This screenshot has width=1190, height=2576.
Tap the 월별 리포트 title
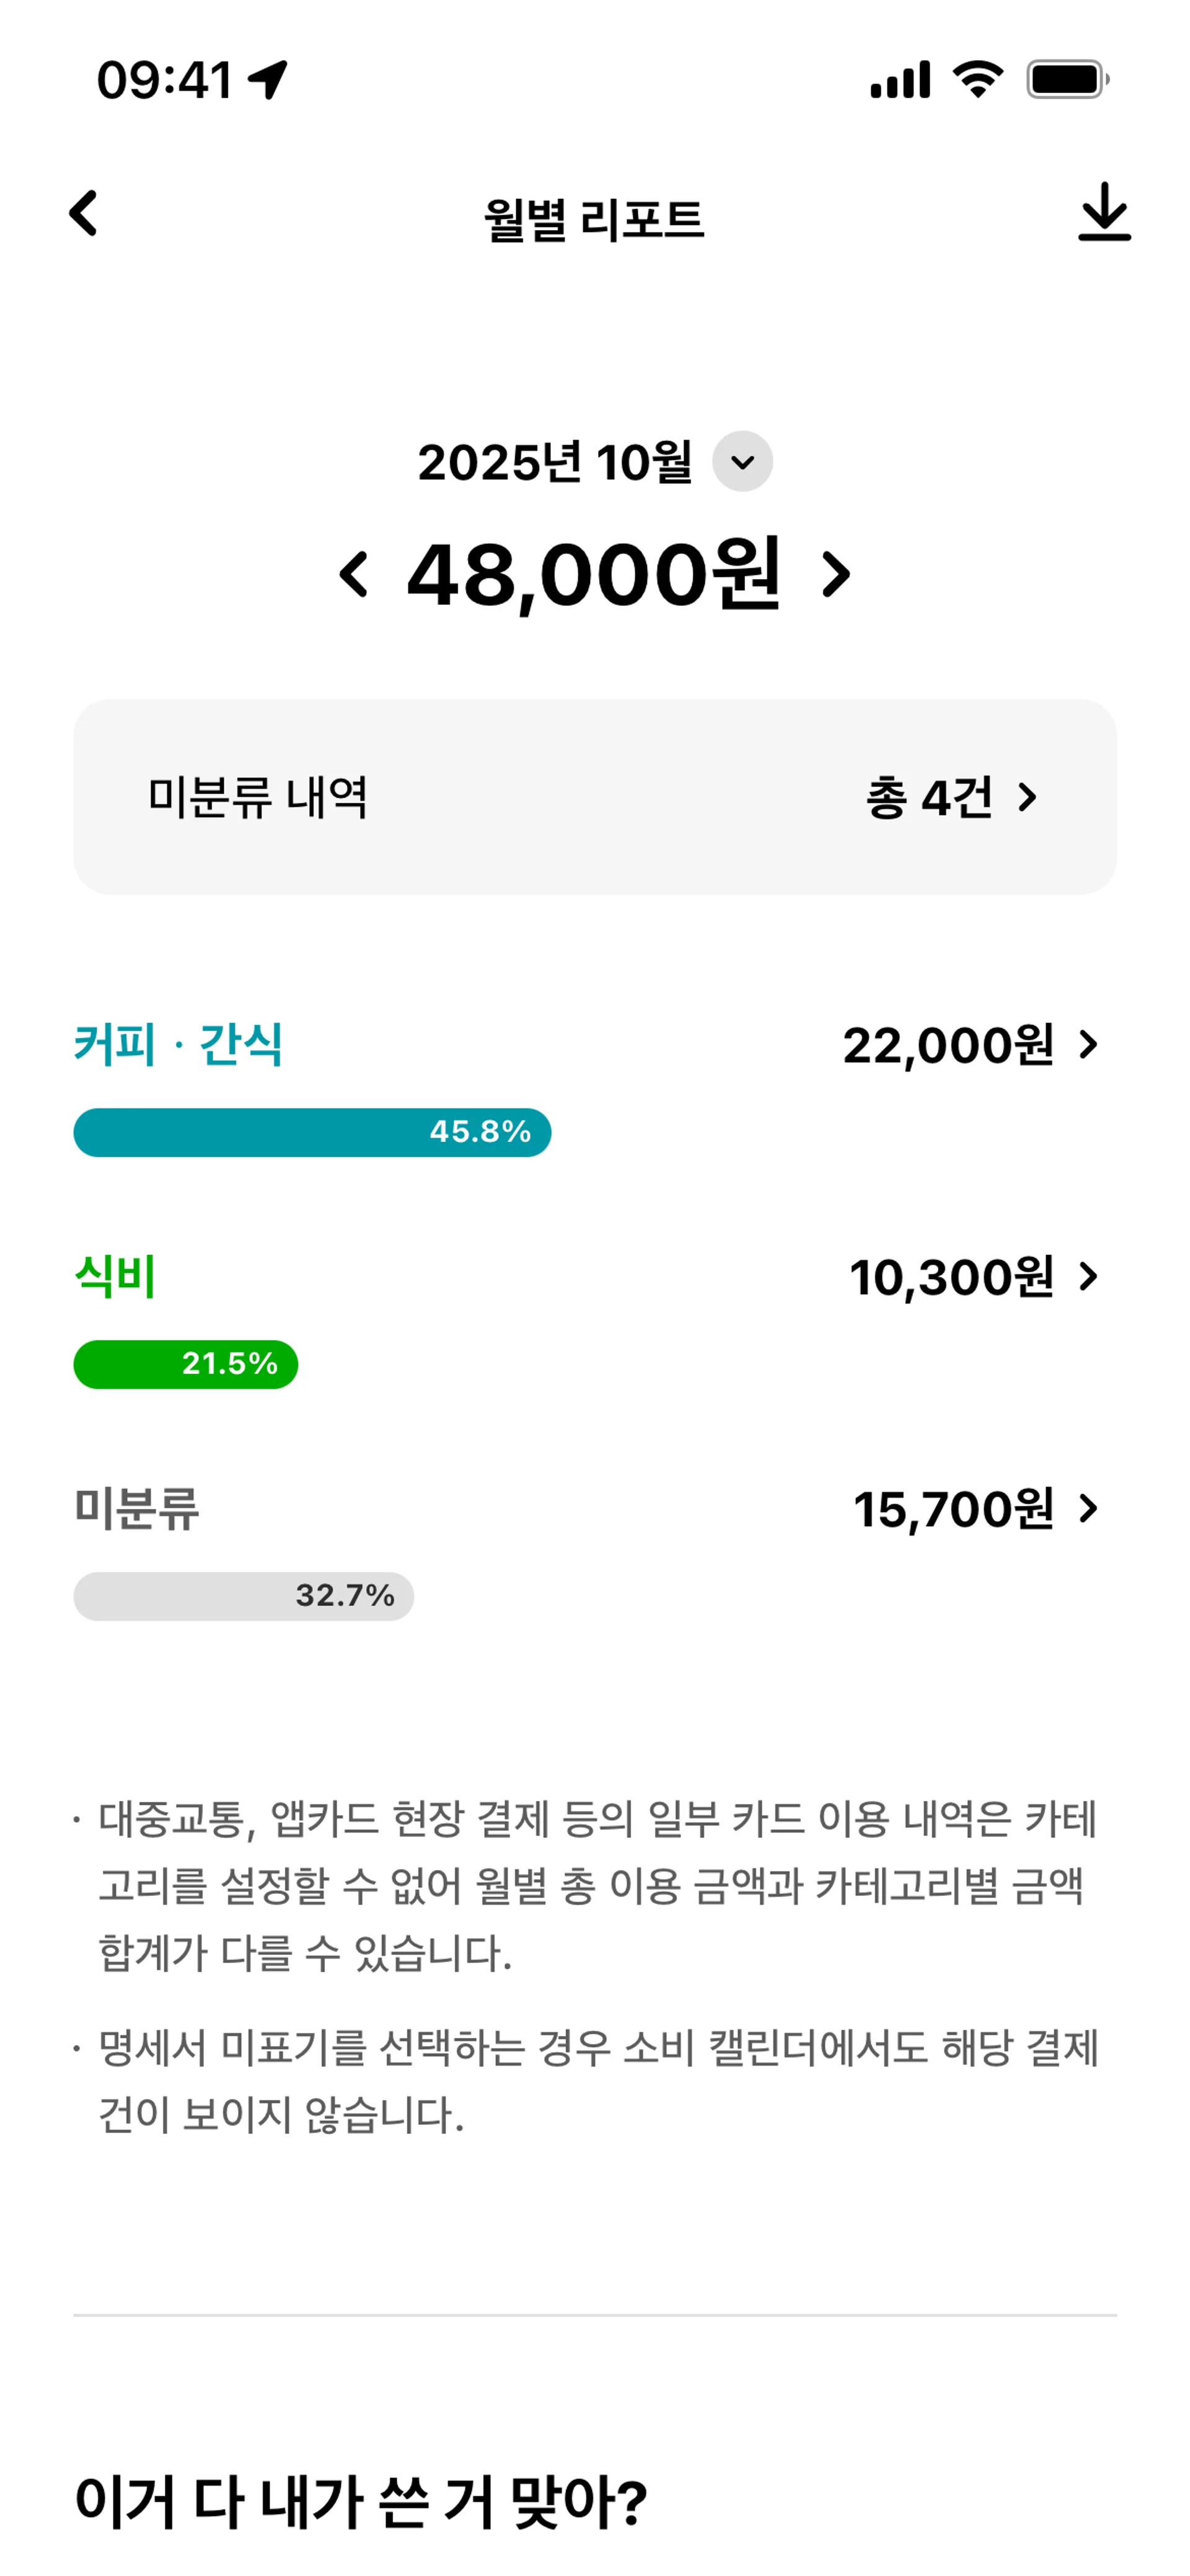[x=594, y=219]
